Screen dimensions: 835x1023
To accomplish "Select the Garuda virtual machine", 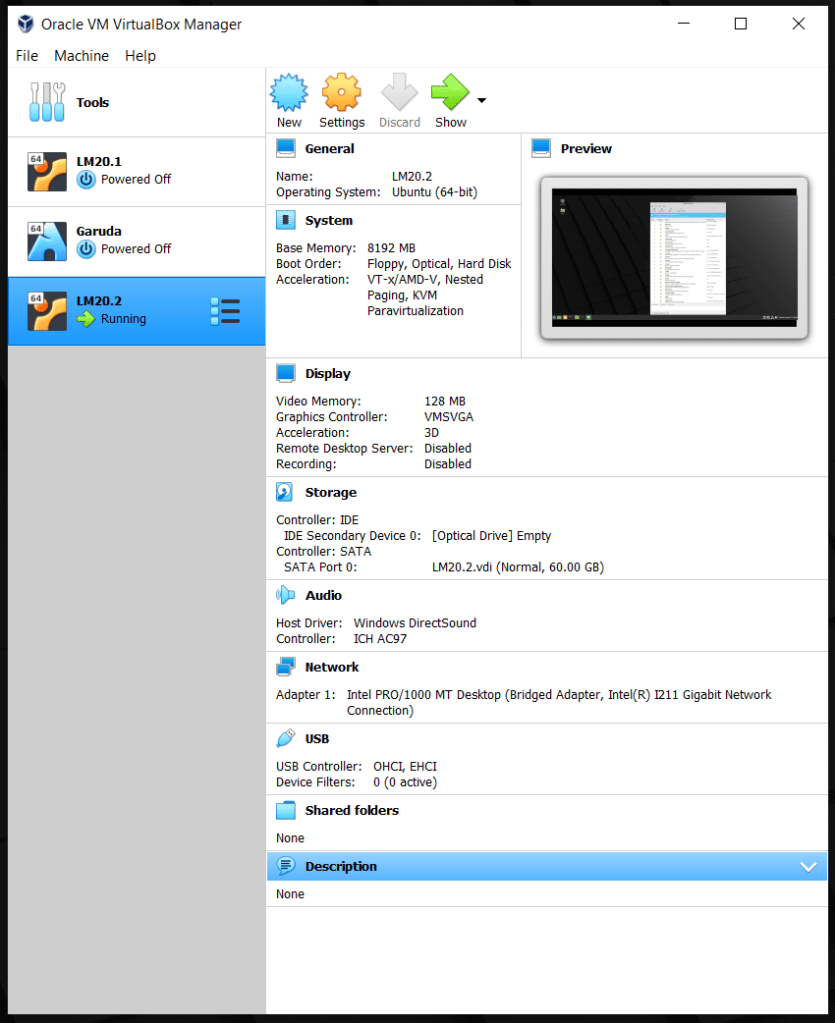I will (137, 241).
